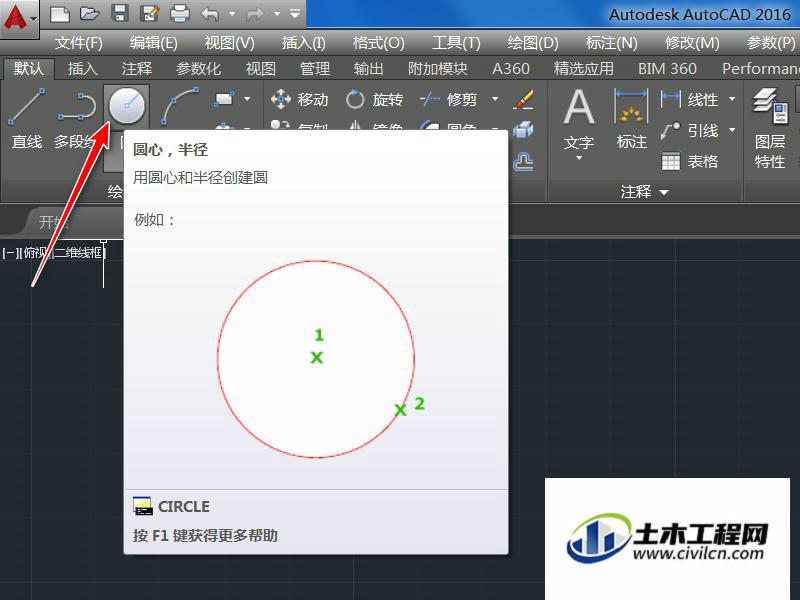Open the 编辑(E) menu
Screen dimensions: 800x600
154,43
